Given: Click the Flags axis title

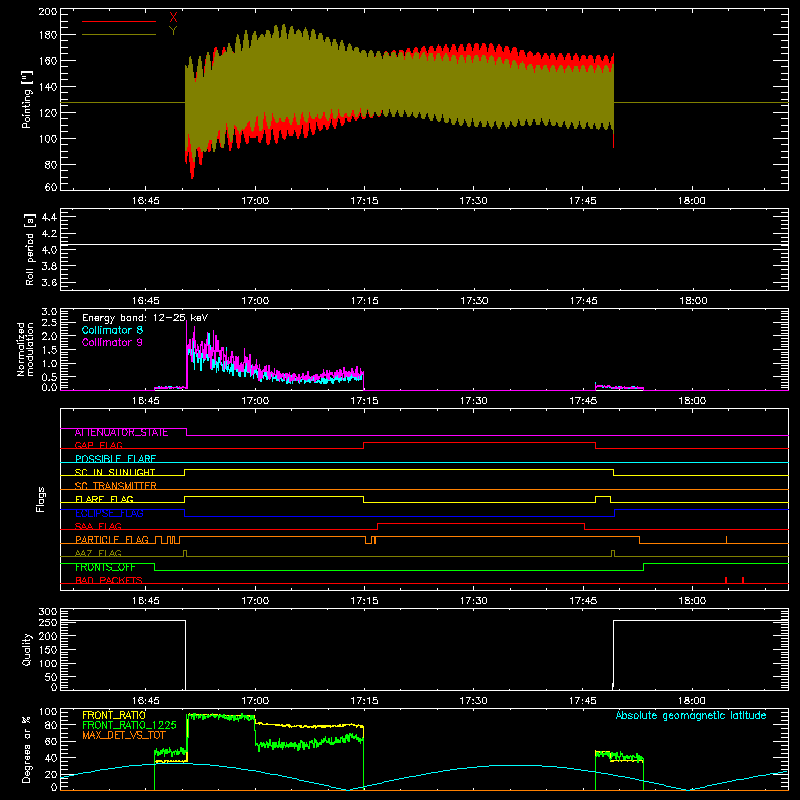Looking at the screenshot, I should pos(41,499).
